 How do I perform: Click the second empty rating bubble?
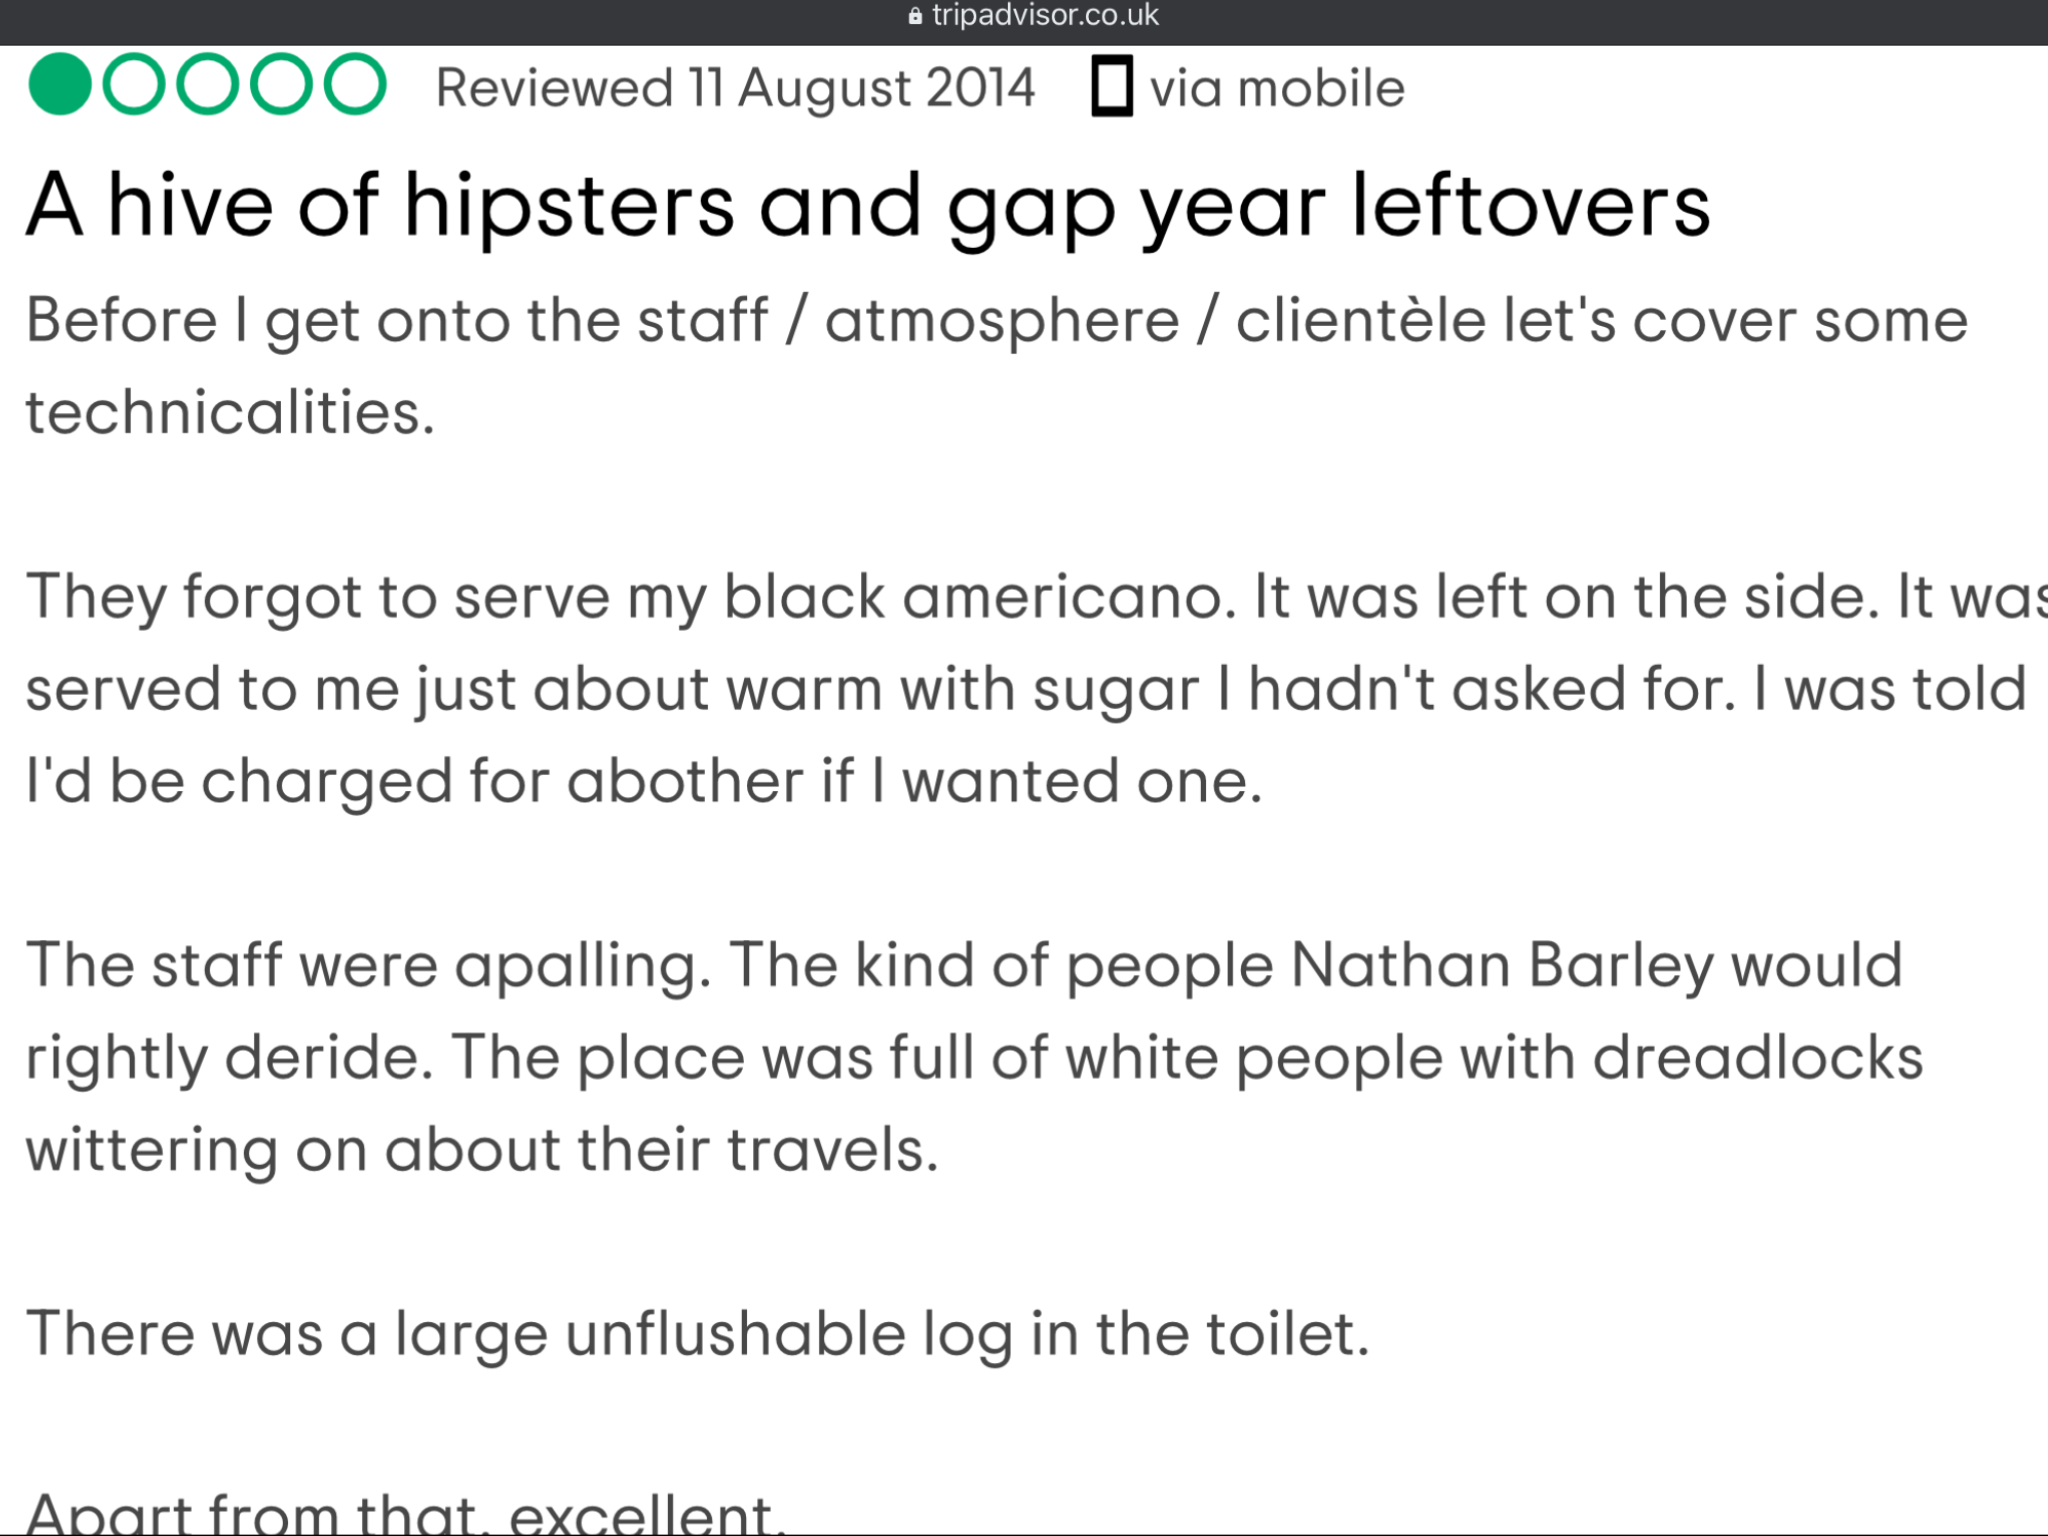[133, 85]
